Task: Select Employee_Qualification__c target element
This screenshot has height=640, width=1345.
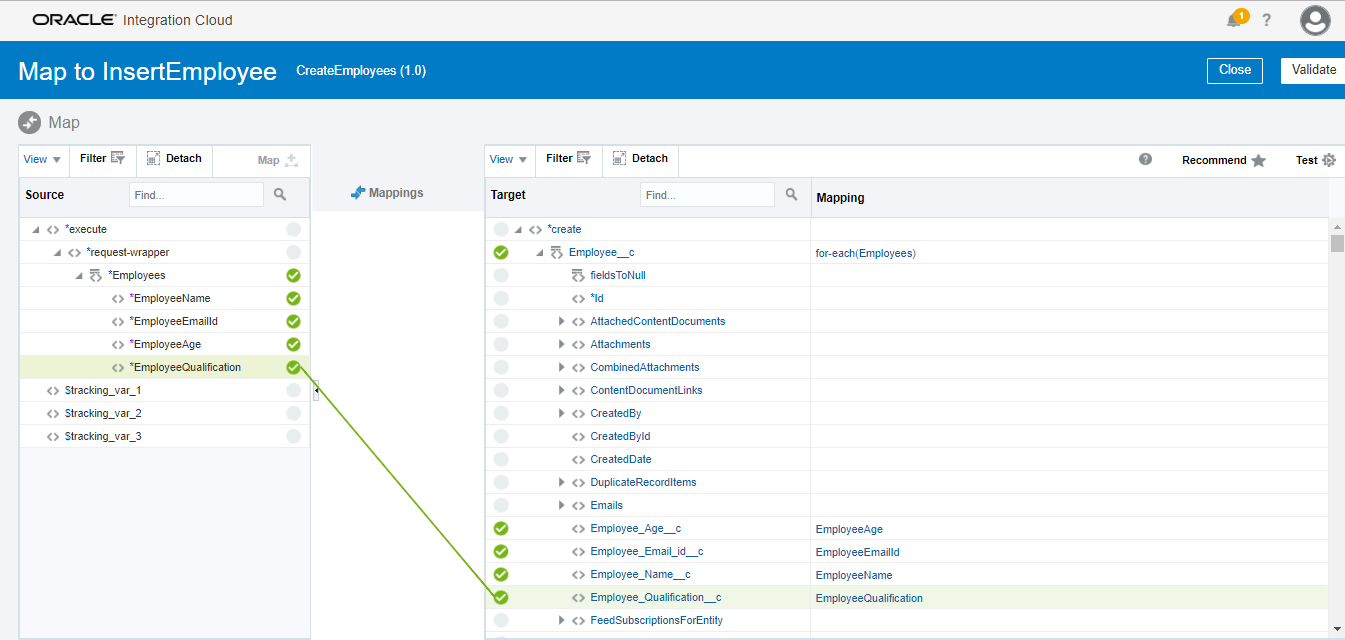Action: (x=656, y=597)
